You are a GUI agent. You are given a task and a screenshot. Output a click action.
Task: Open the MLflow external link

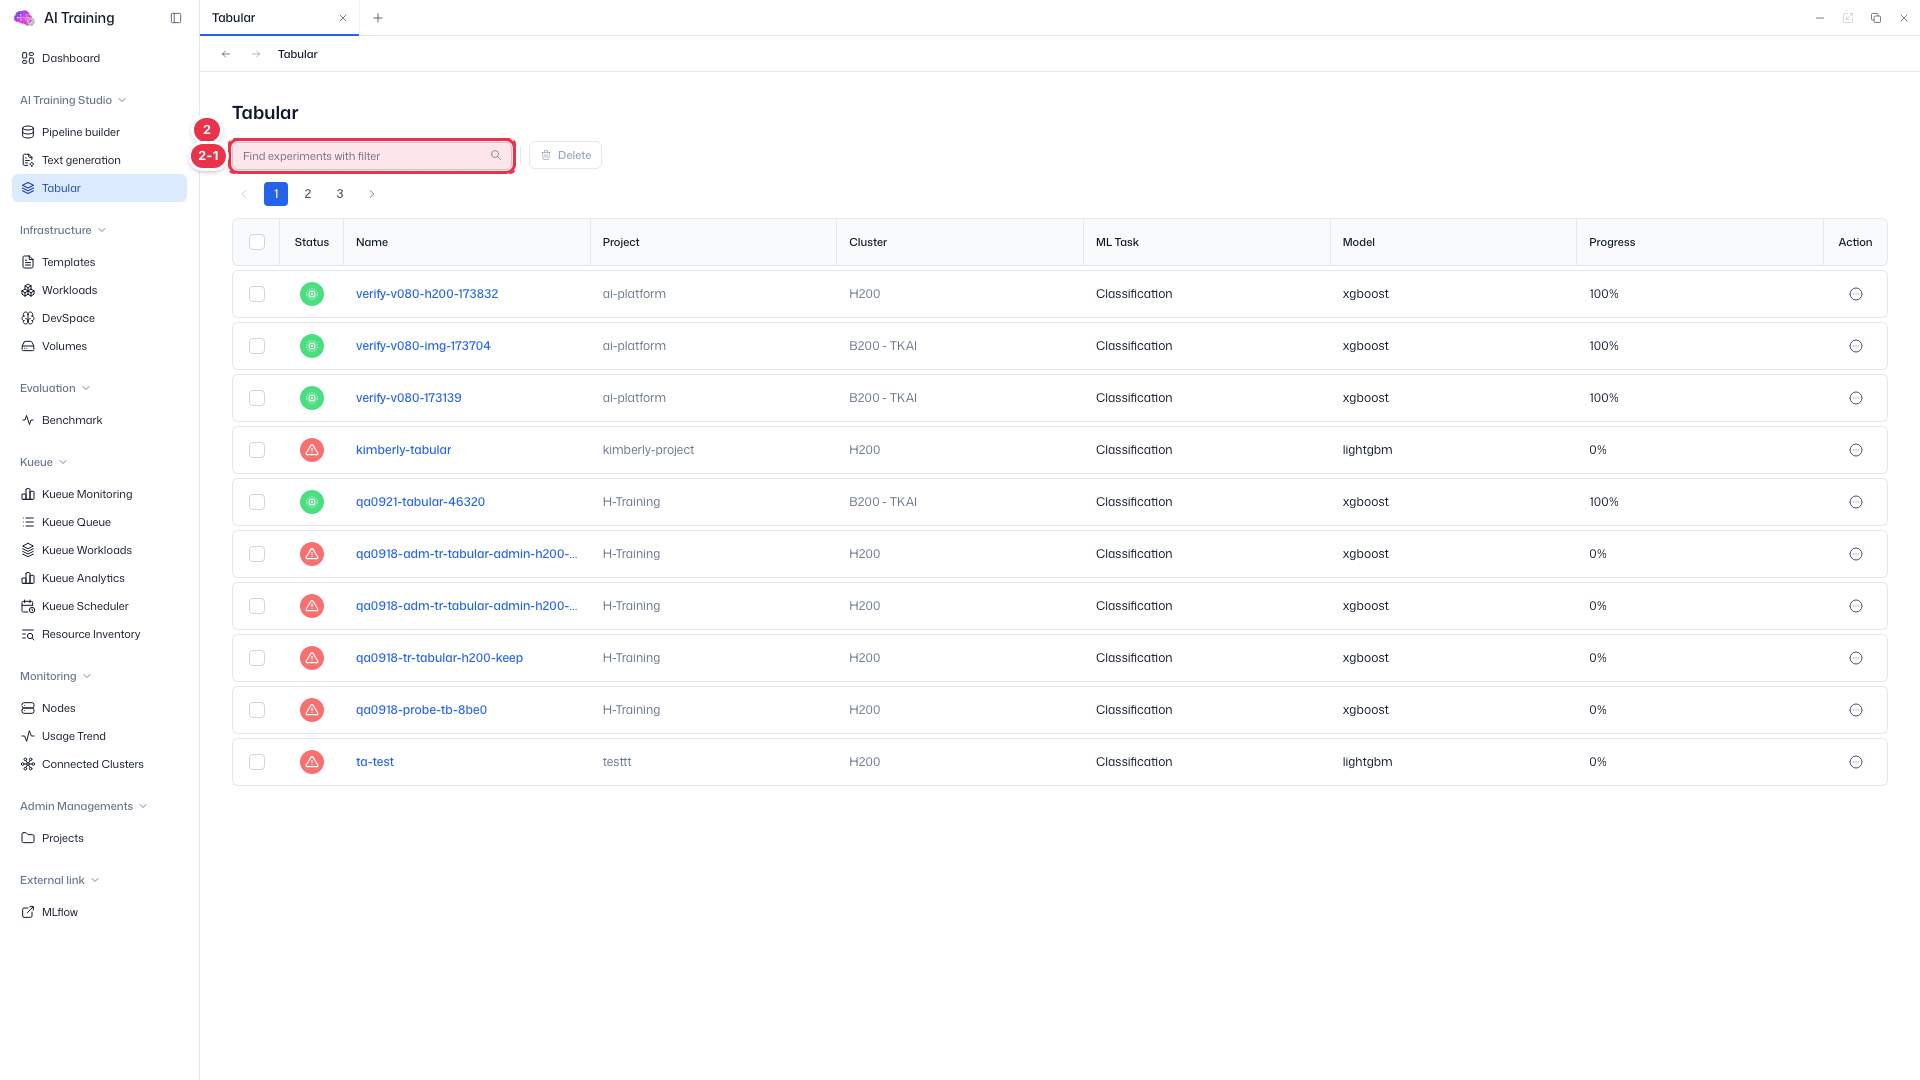[x=99, y=912]
